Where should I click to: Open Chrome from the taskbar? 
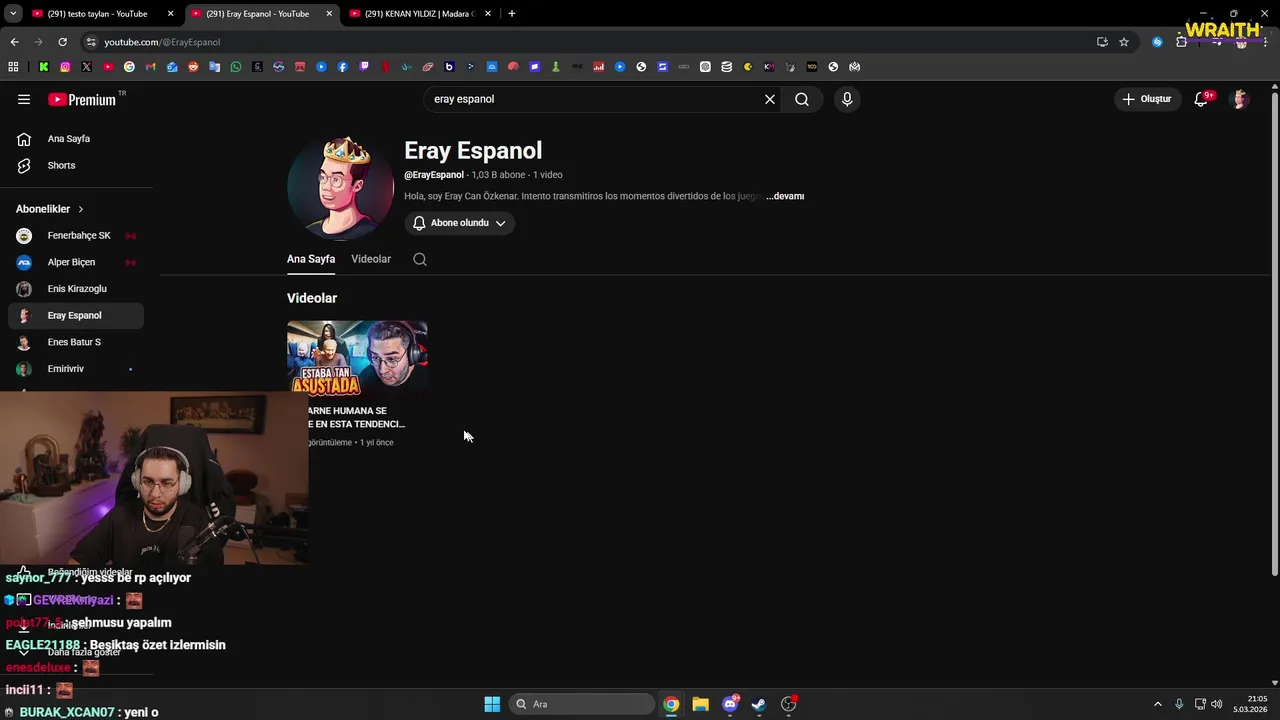point(671,704)
